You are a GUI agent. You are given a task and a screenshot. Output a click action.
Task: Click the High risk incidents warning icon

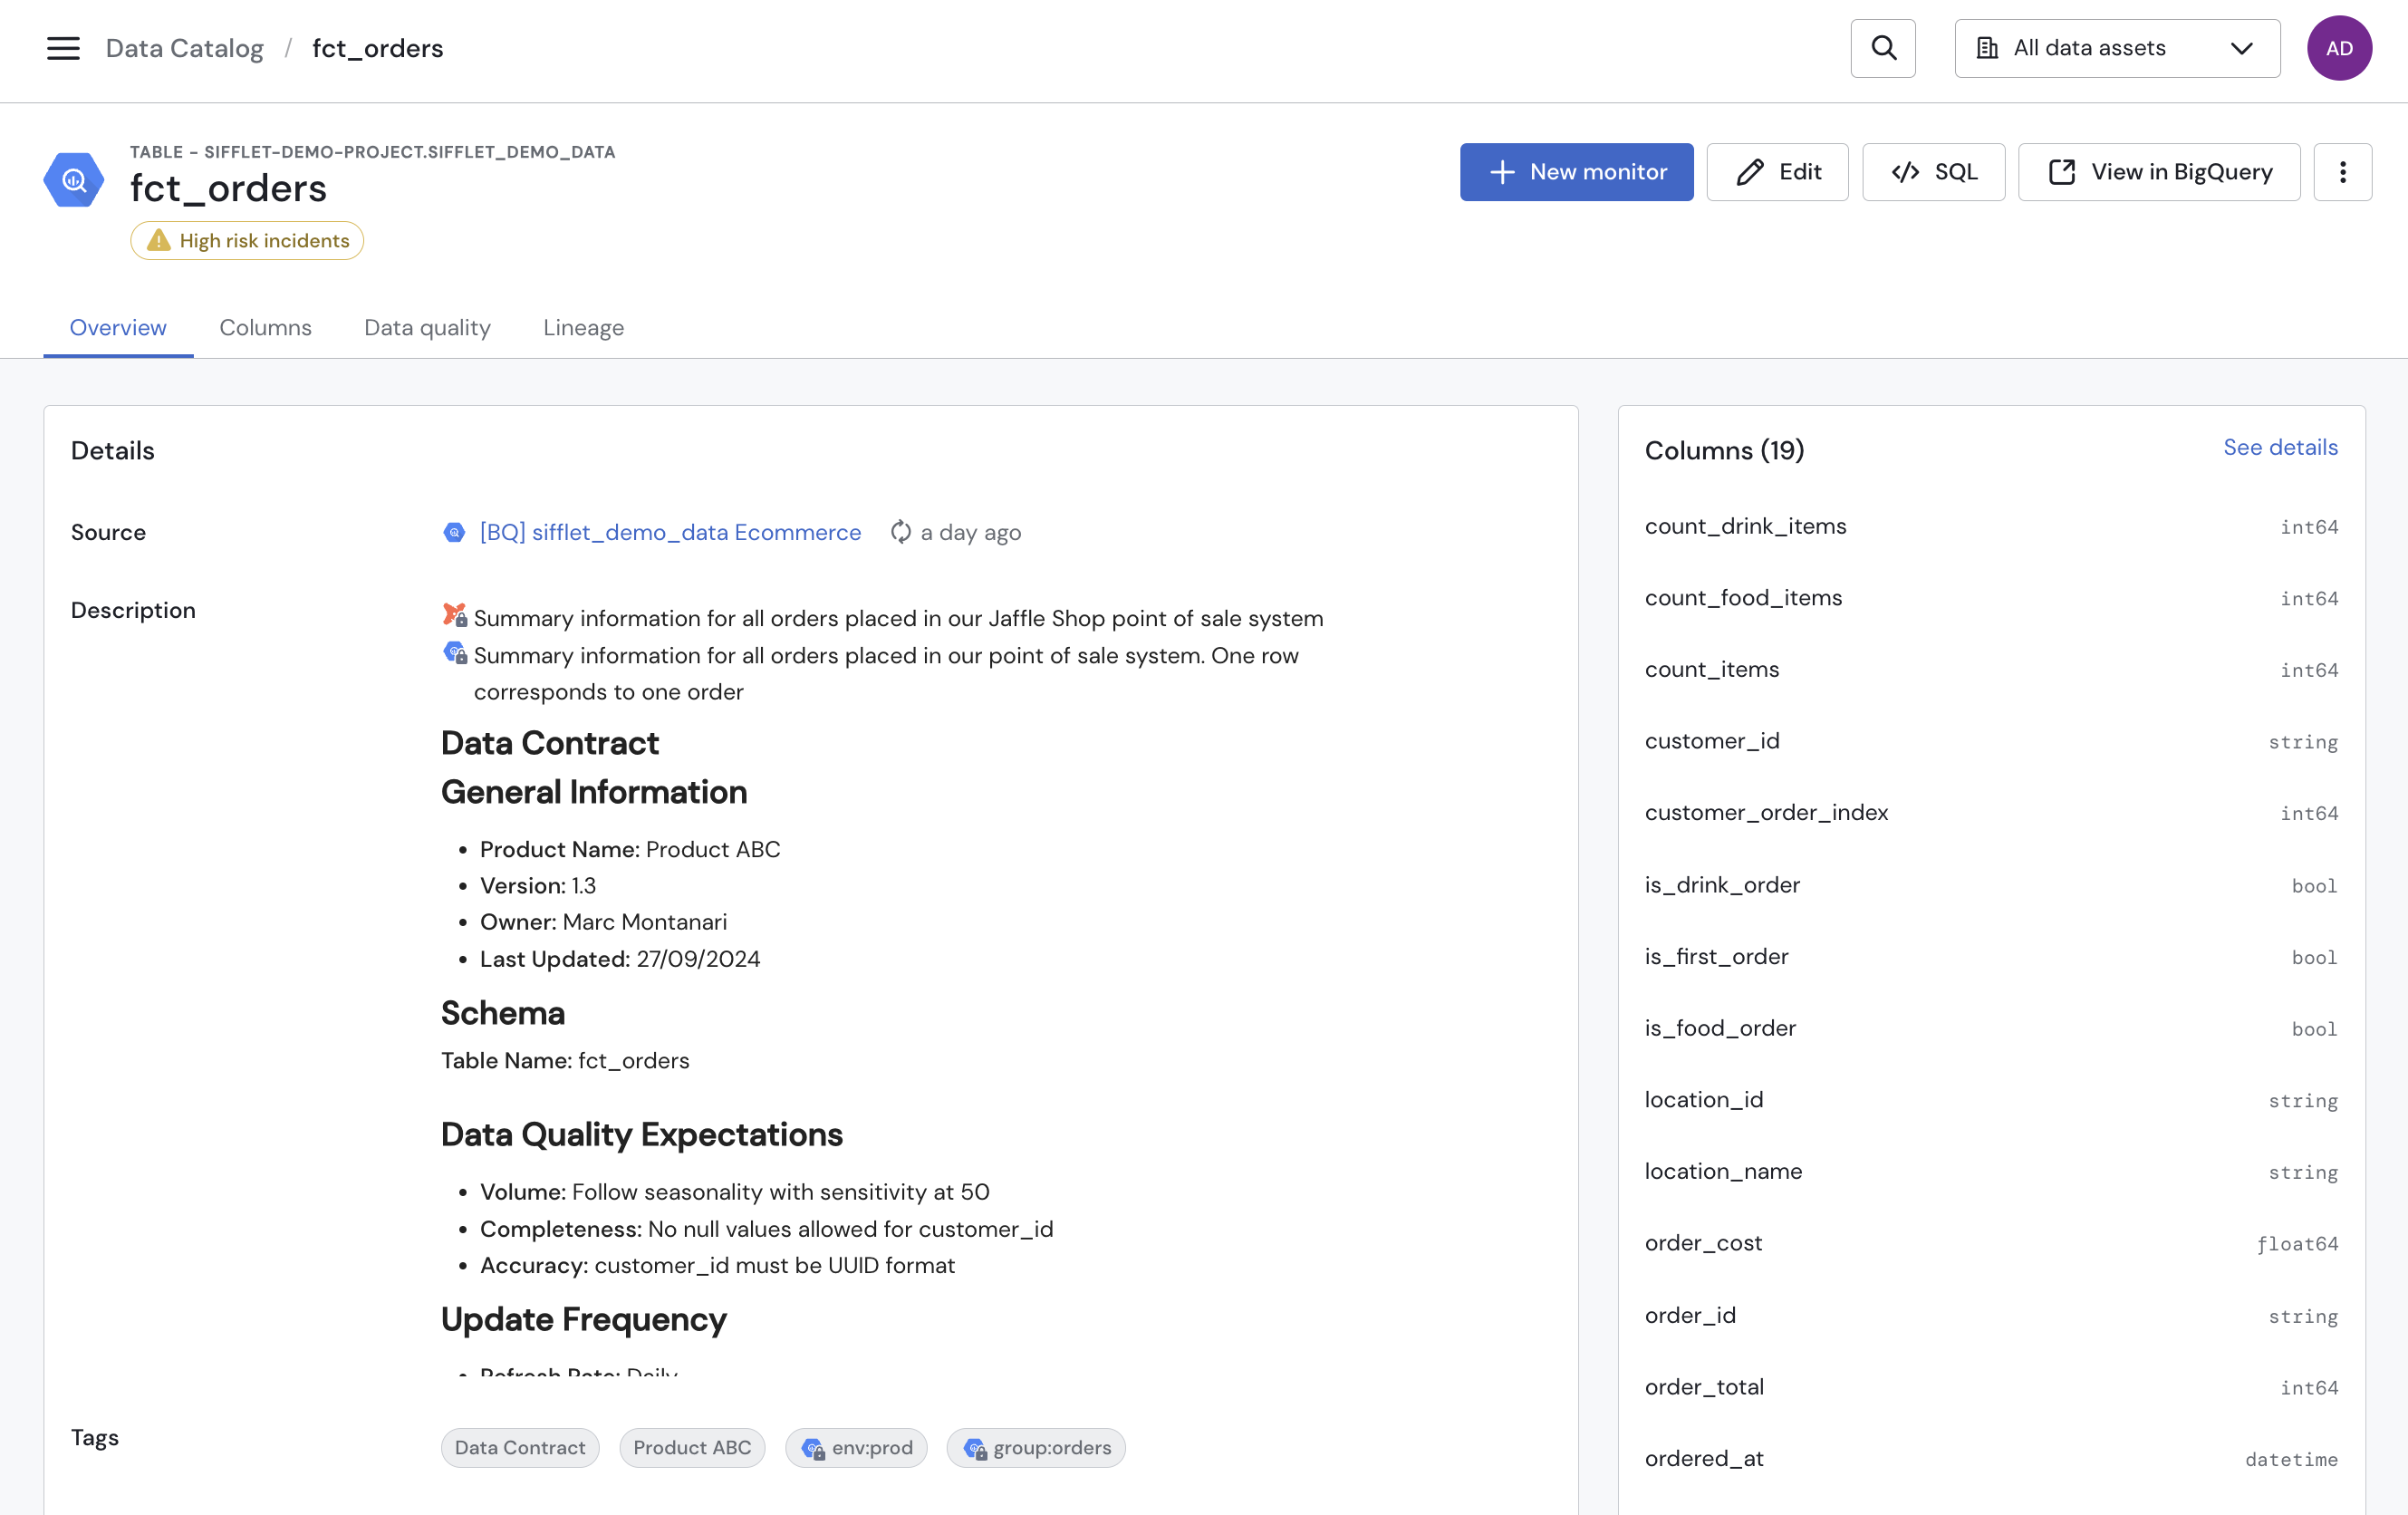click(158, 241)
